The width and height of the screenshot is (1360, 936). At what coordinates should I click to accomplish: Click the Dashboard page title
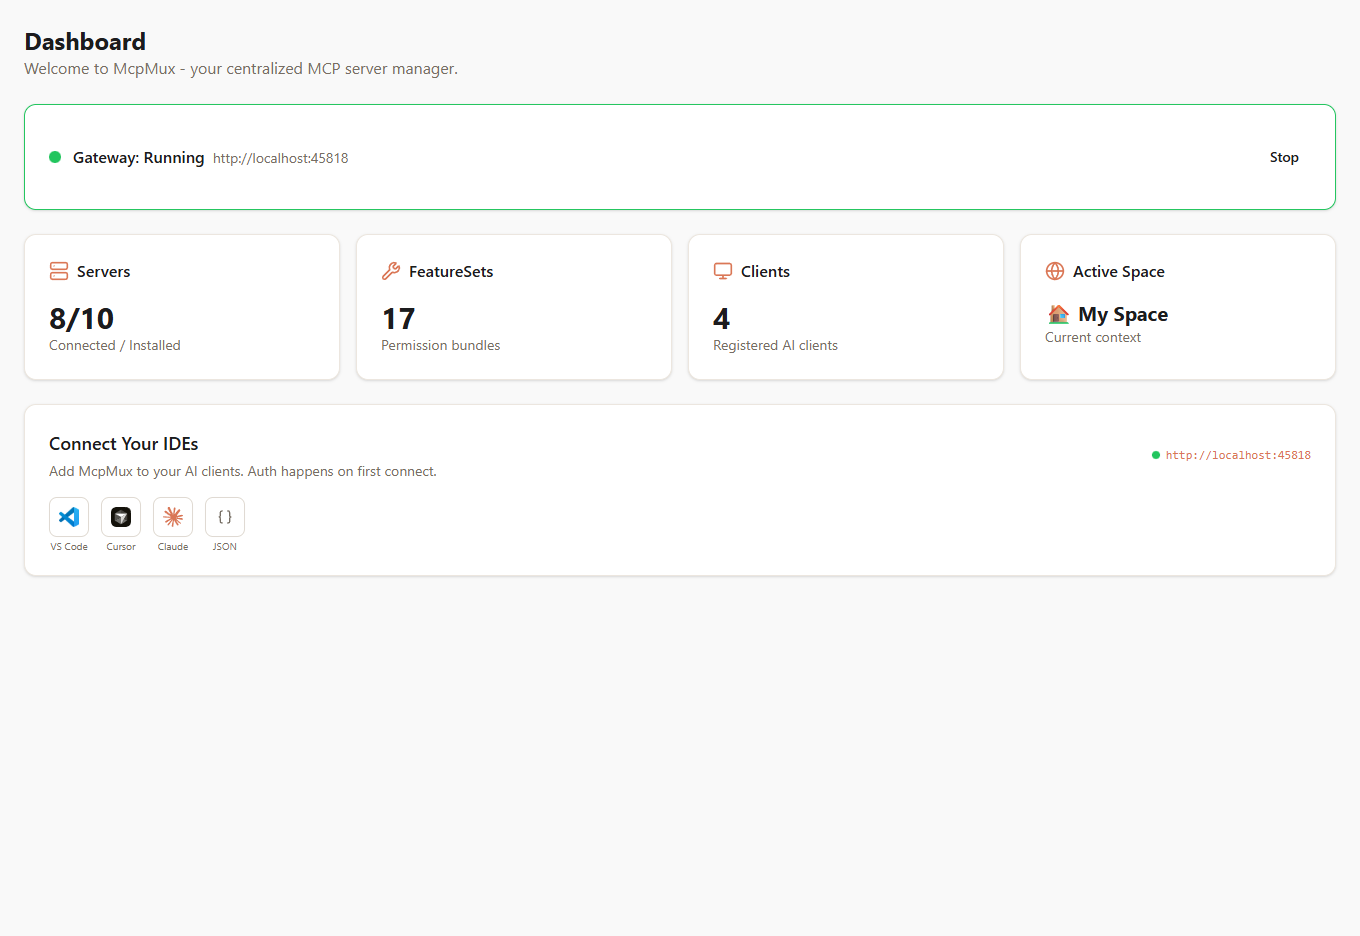(x=85, y=42)
